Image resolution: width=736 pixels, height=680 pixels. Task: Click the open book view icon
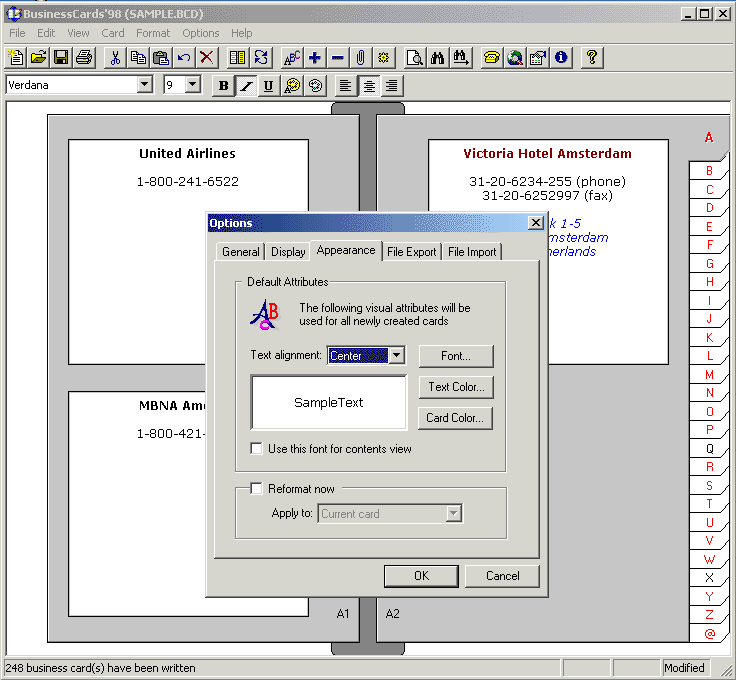pos(238,58)
